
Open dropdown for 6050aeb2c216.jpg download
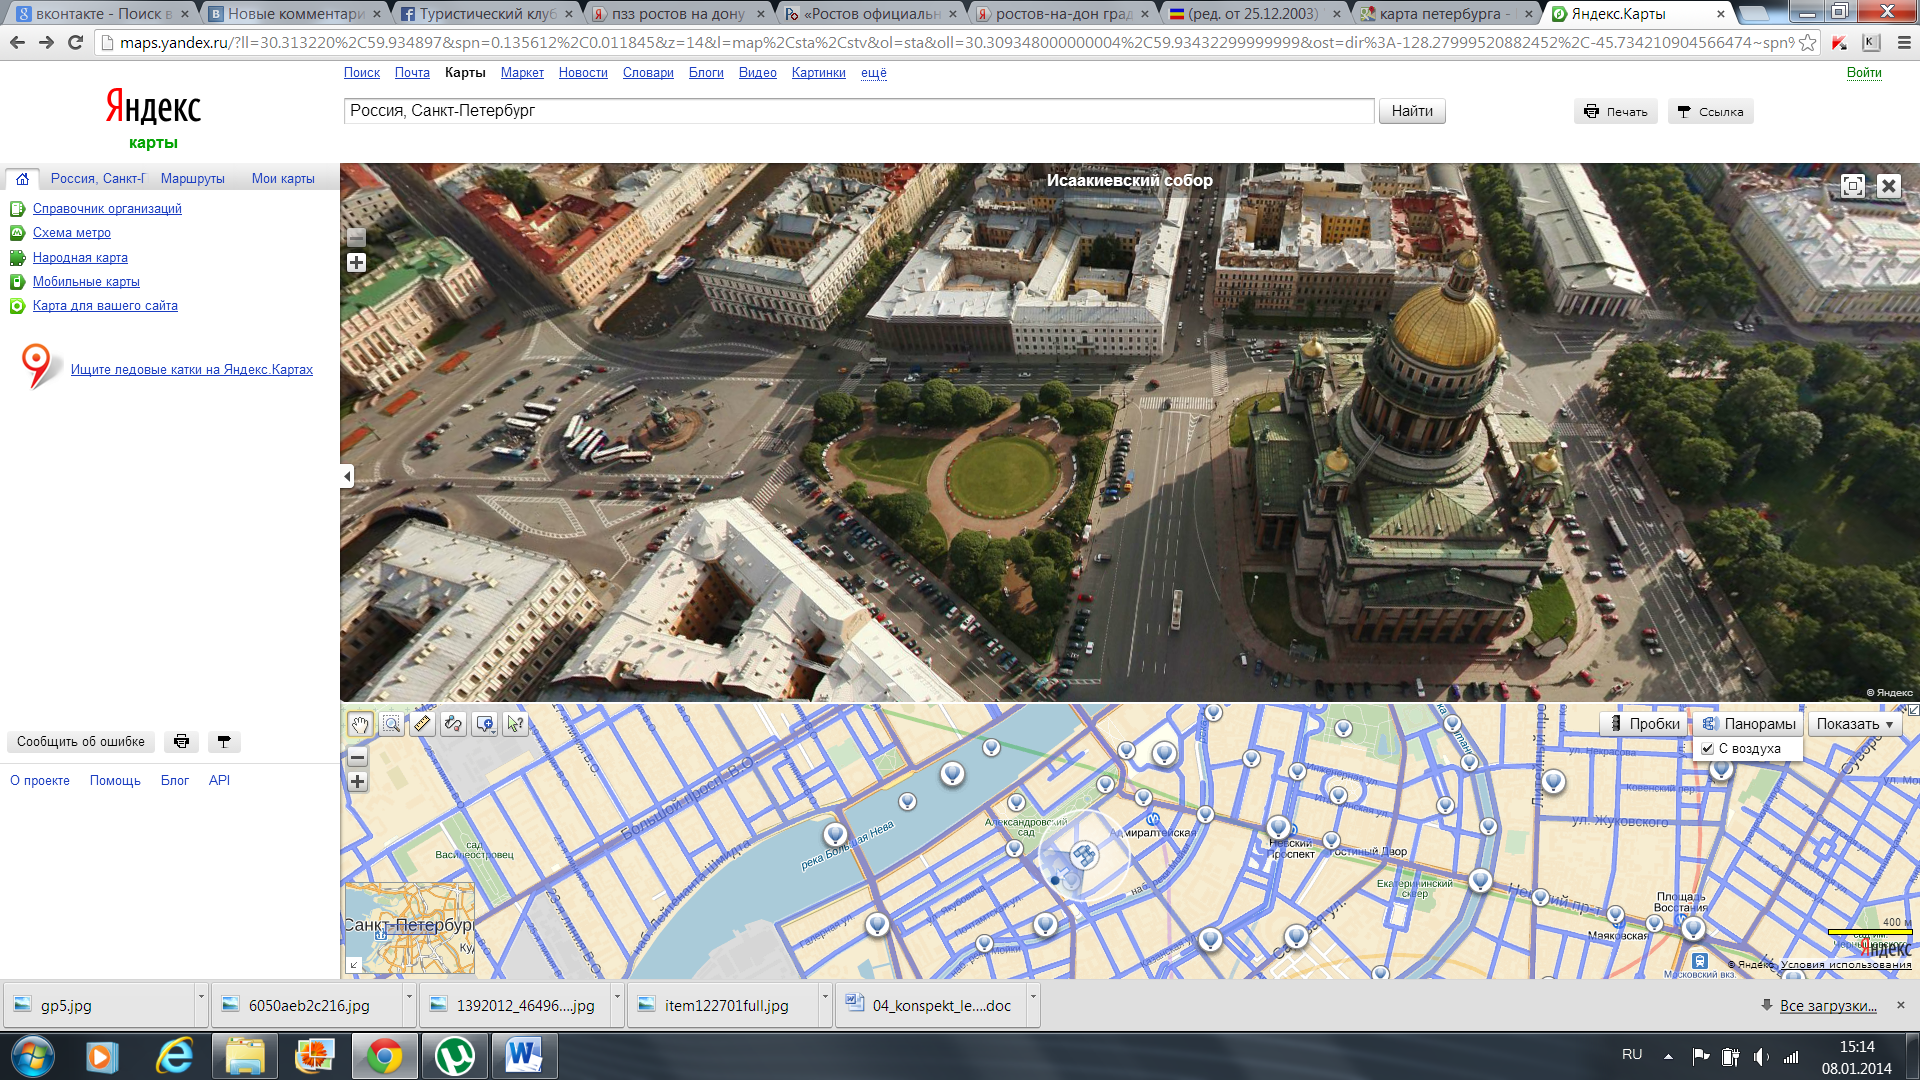(x=409, y=1005)
